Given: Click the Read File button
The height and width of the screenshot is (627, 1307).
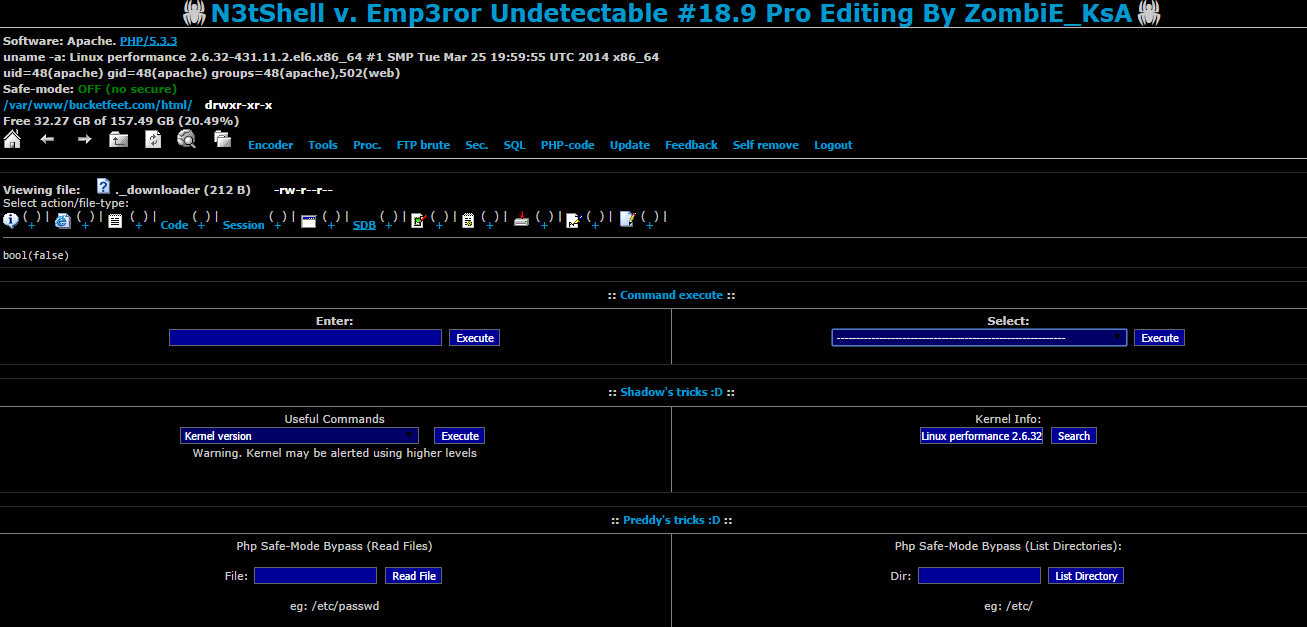Looking at the screenshot, I should [x=414, y=576].
